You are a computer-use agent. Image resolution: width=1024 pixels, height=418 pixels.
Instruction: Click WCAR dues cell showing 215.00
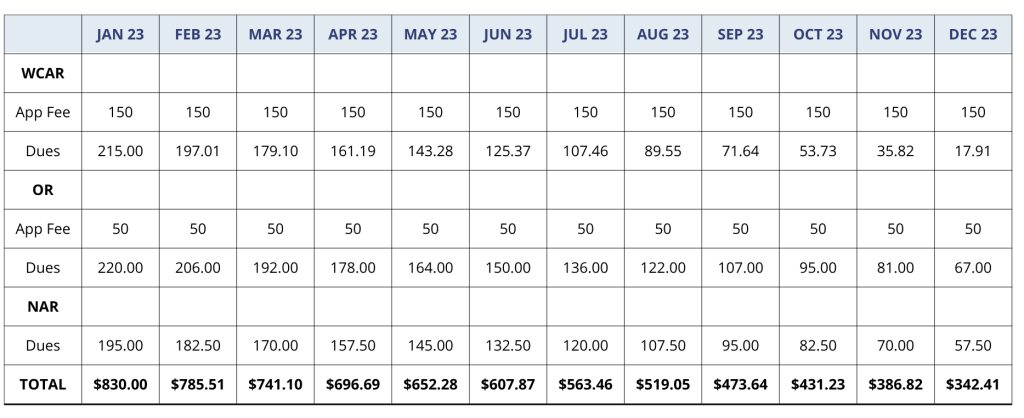(120, 151)
